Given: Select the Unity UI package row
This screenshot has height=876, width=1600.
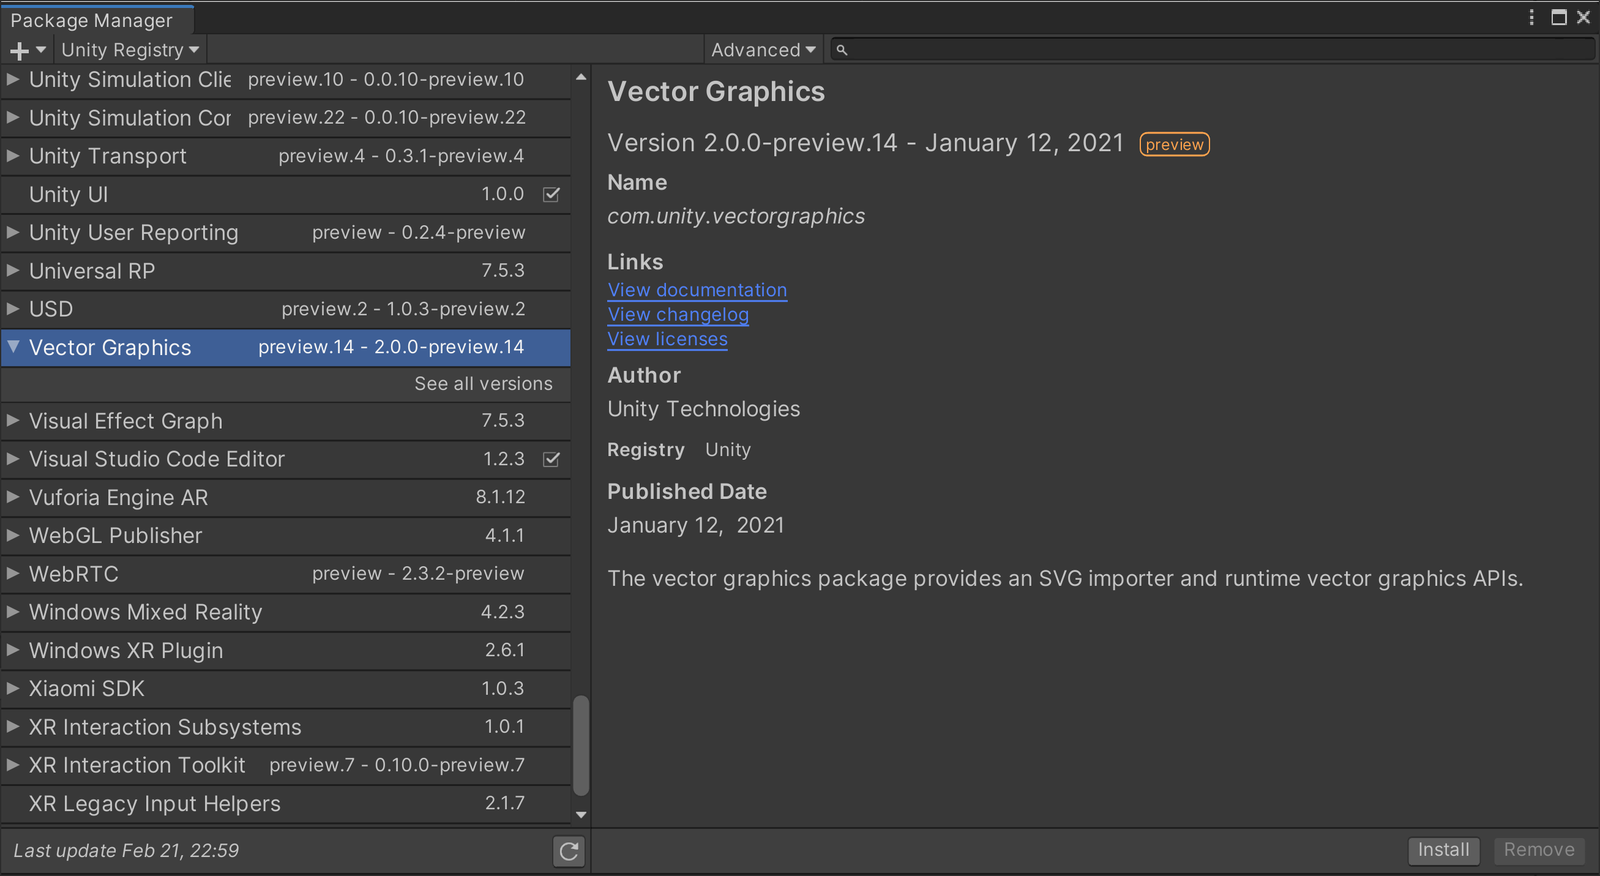Looking at the screenshot, I should click(x=286, y=194).
